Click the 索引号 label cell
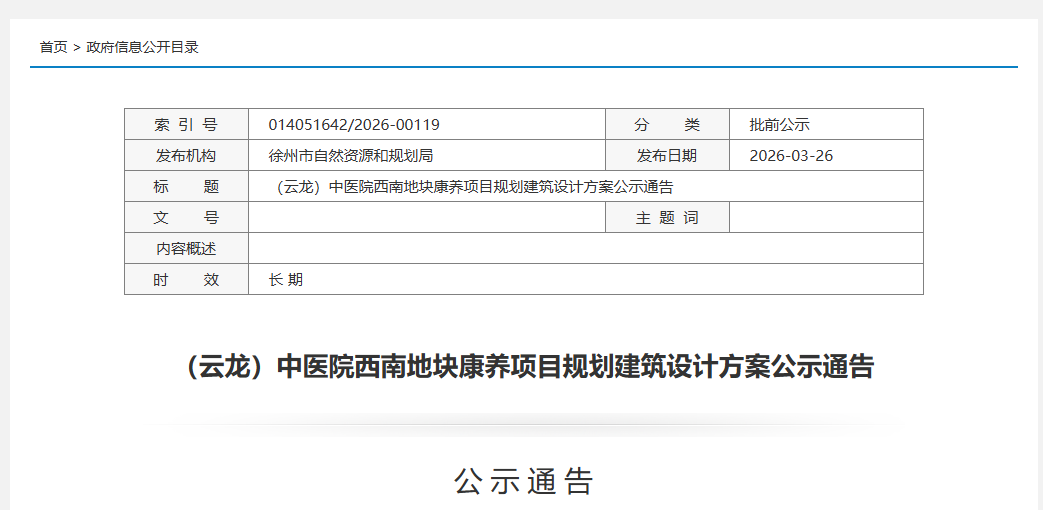This screenshot has height=510, width=1043. 186,125
